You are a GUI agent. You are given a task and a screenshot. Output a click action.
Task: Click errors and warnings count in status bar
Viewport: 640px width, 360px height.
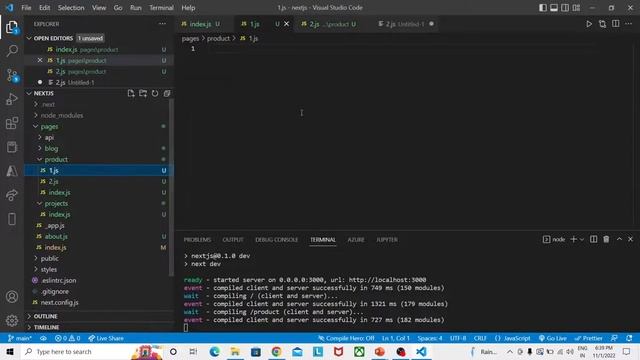[68, 338]
